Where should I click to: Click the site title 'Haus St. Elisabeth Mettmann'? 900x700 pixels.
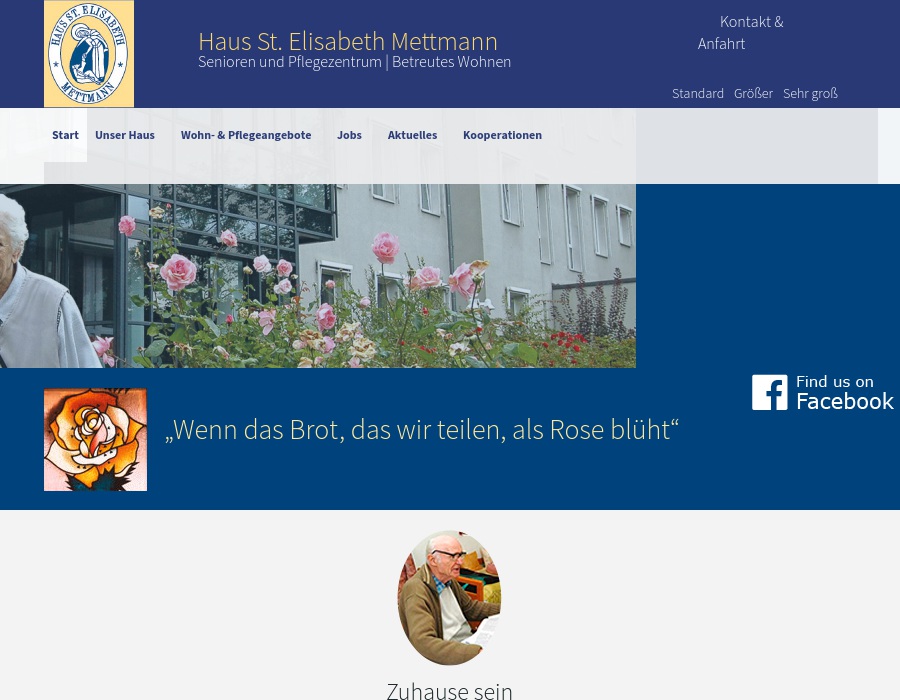(x=348, y=41)
